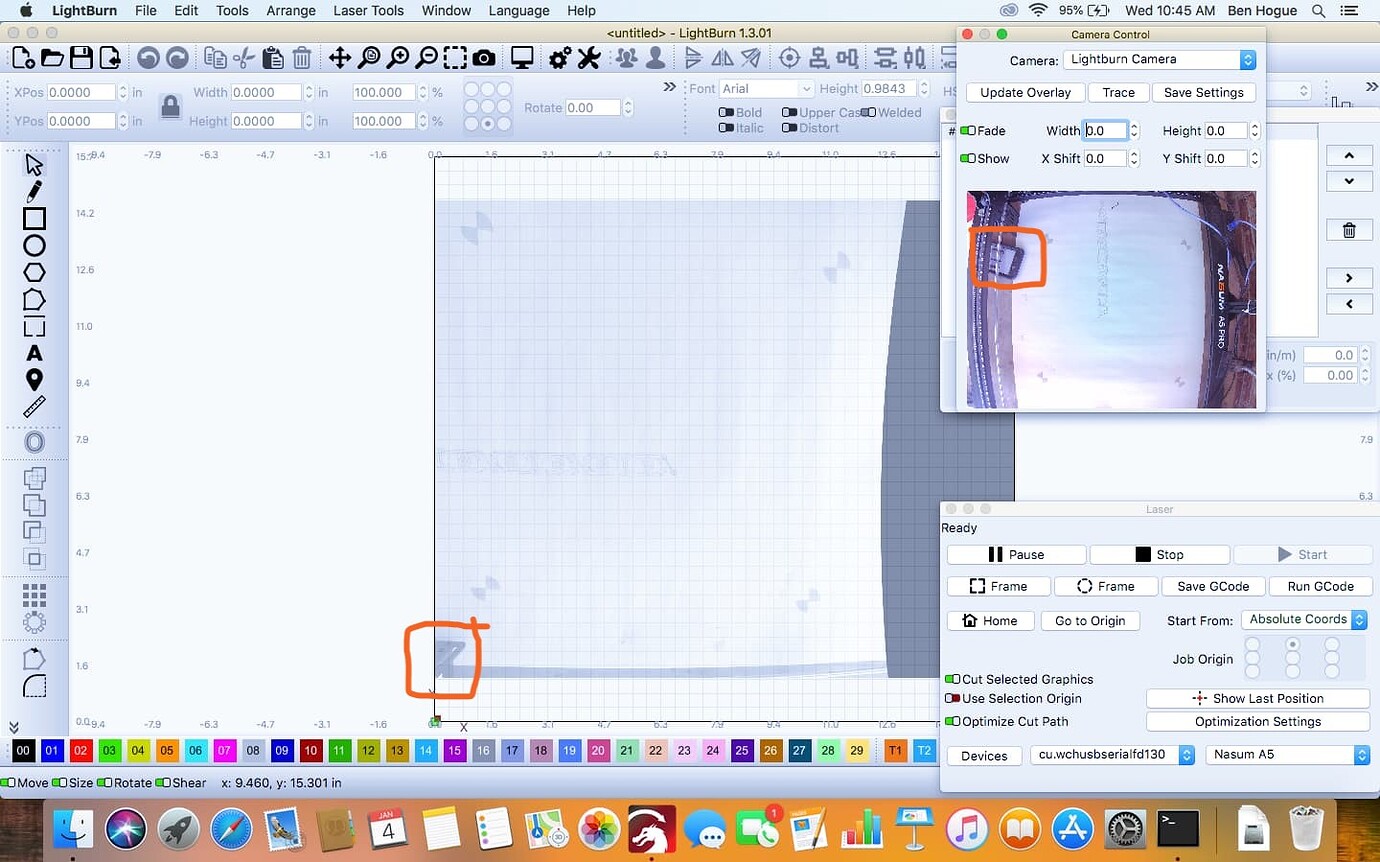Activate the Text tool

pyautogui.click(x=33, y=352)
